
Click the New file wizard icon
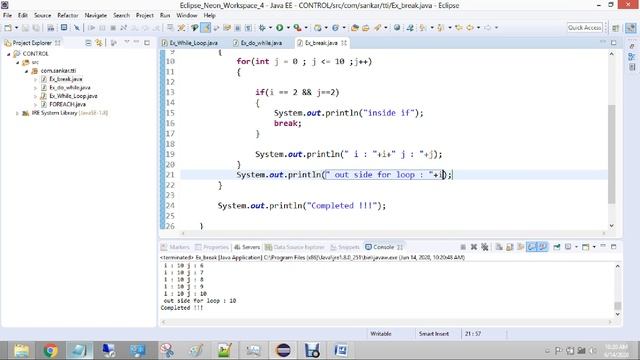click(x=8, y=28)
